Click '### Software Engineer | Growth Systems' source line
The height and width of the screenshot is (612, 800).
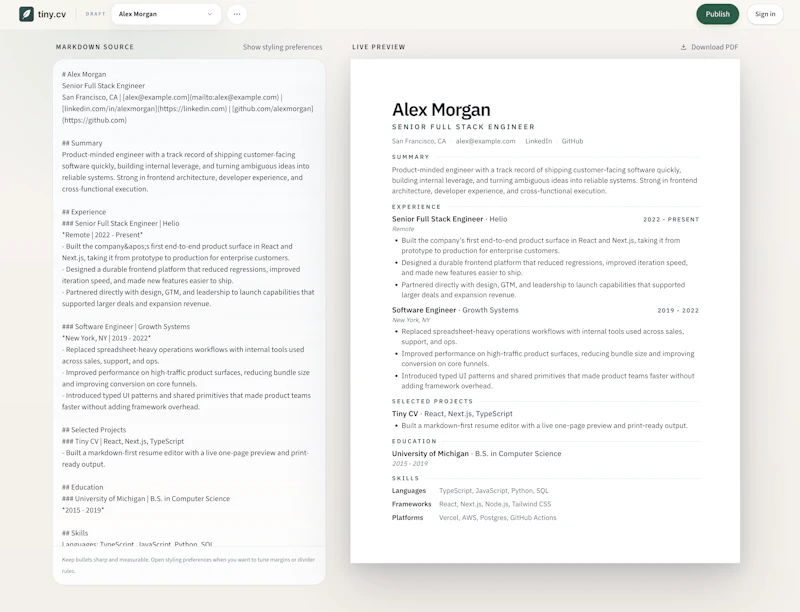pos(126,327)
